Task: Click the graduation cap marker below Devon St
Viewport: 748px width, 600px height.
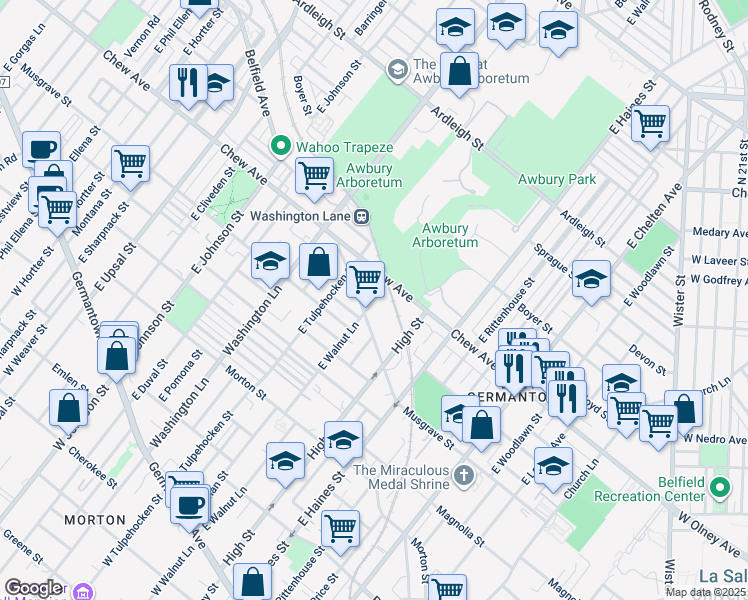Action: [621, 382]
